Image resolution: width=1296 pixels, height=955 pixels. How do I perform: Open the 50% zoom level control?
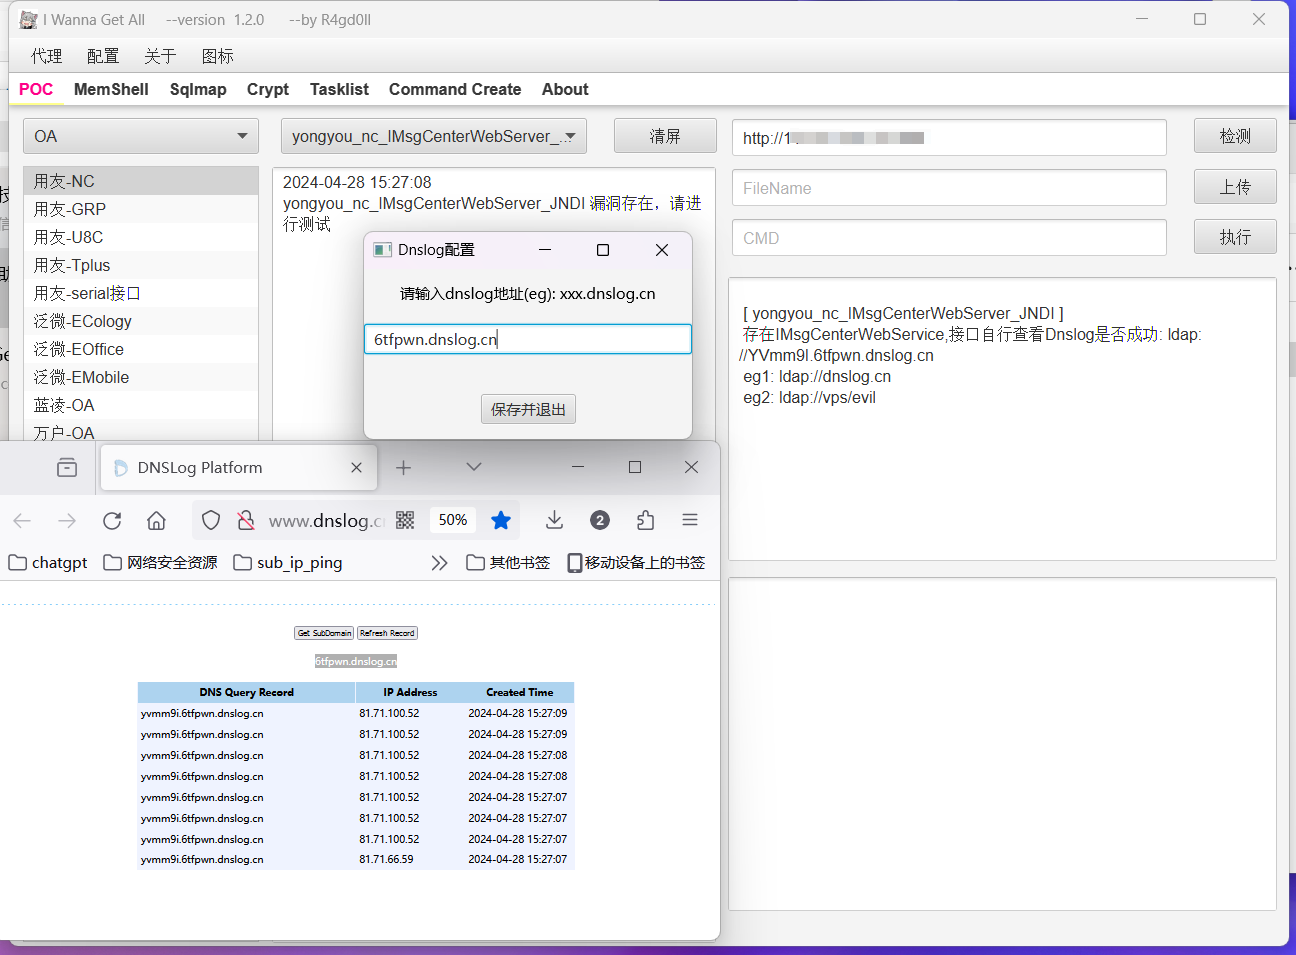tap(452, 520)
